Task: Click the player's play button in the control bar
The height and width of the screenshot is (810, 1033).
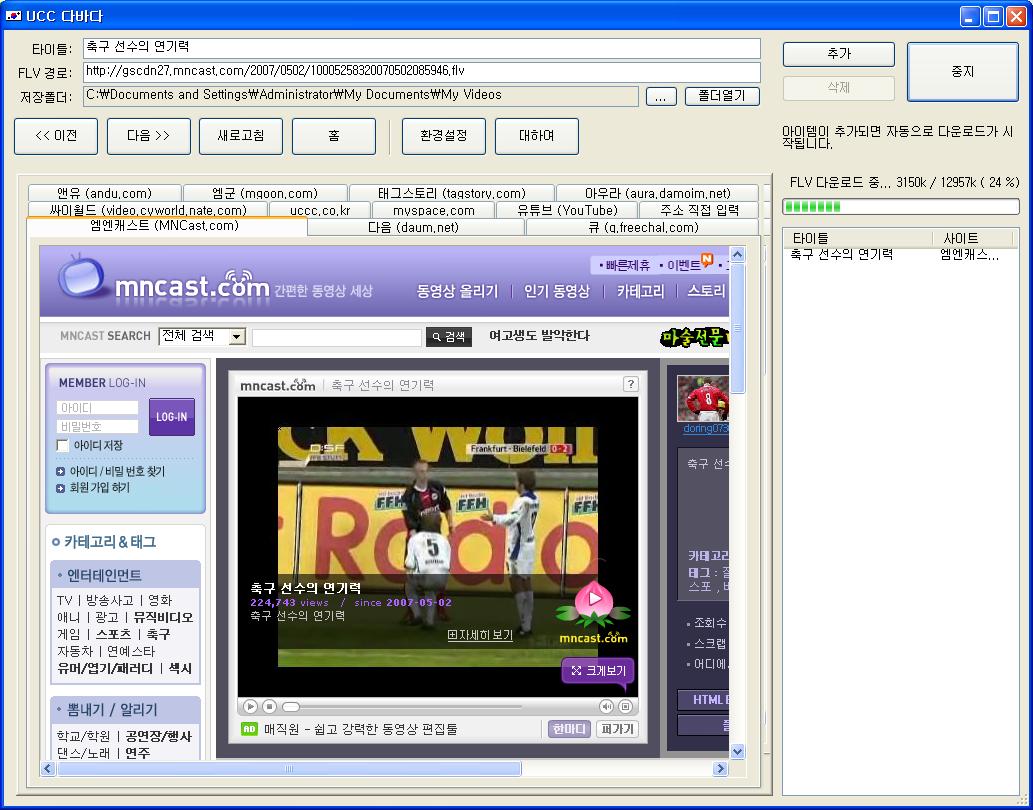Action: point(250,707)
